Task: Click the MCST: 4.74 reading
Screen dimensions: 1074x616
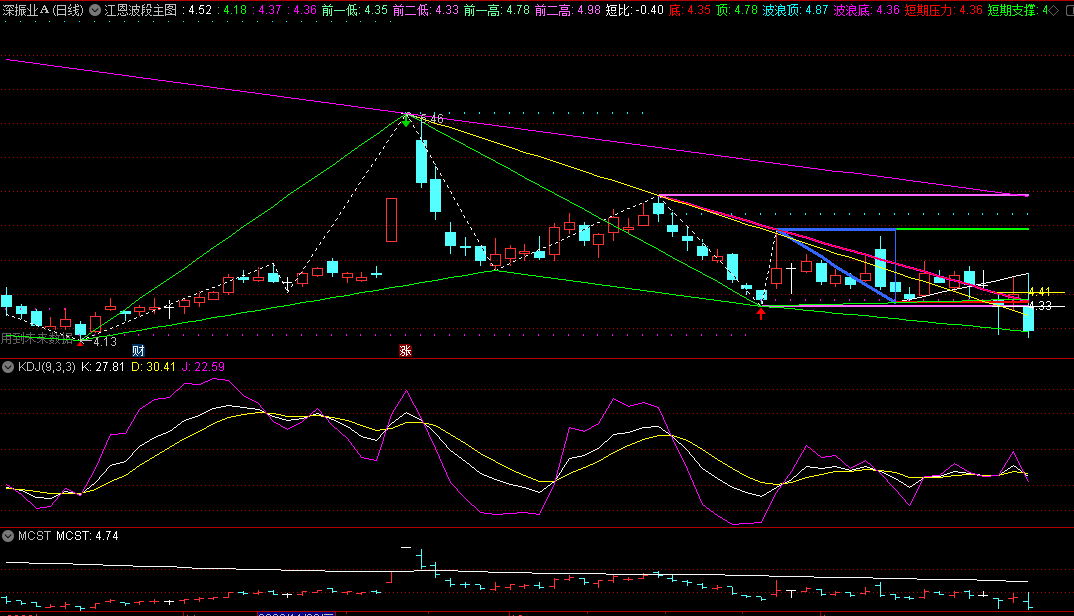Action: (87, 536)
